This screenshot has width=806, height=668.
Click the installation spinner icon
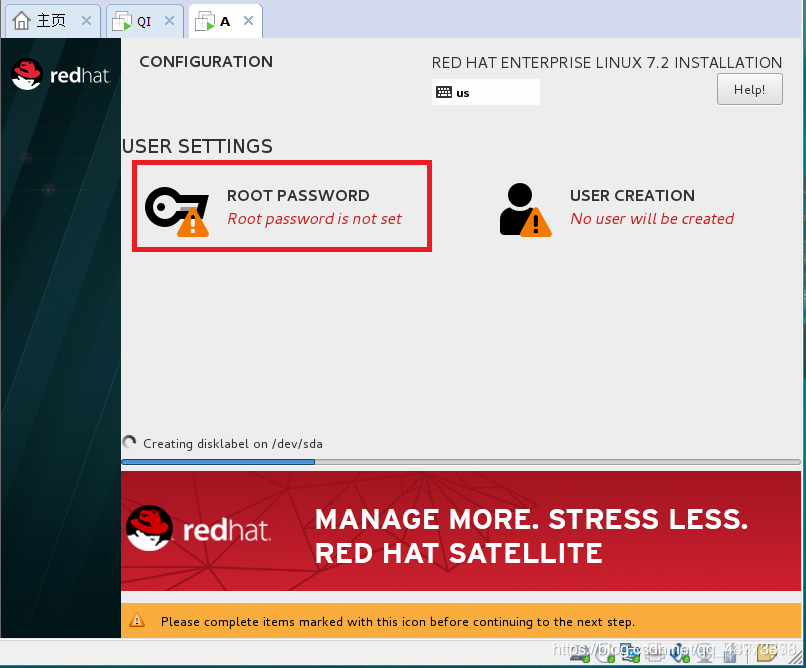[x=130, y=442]
